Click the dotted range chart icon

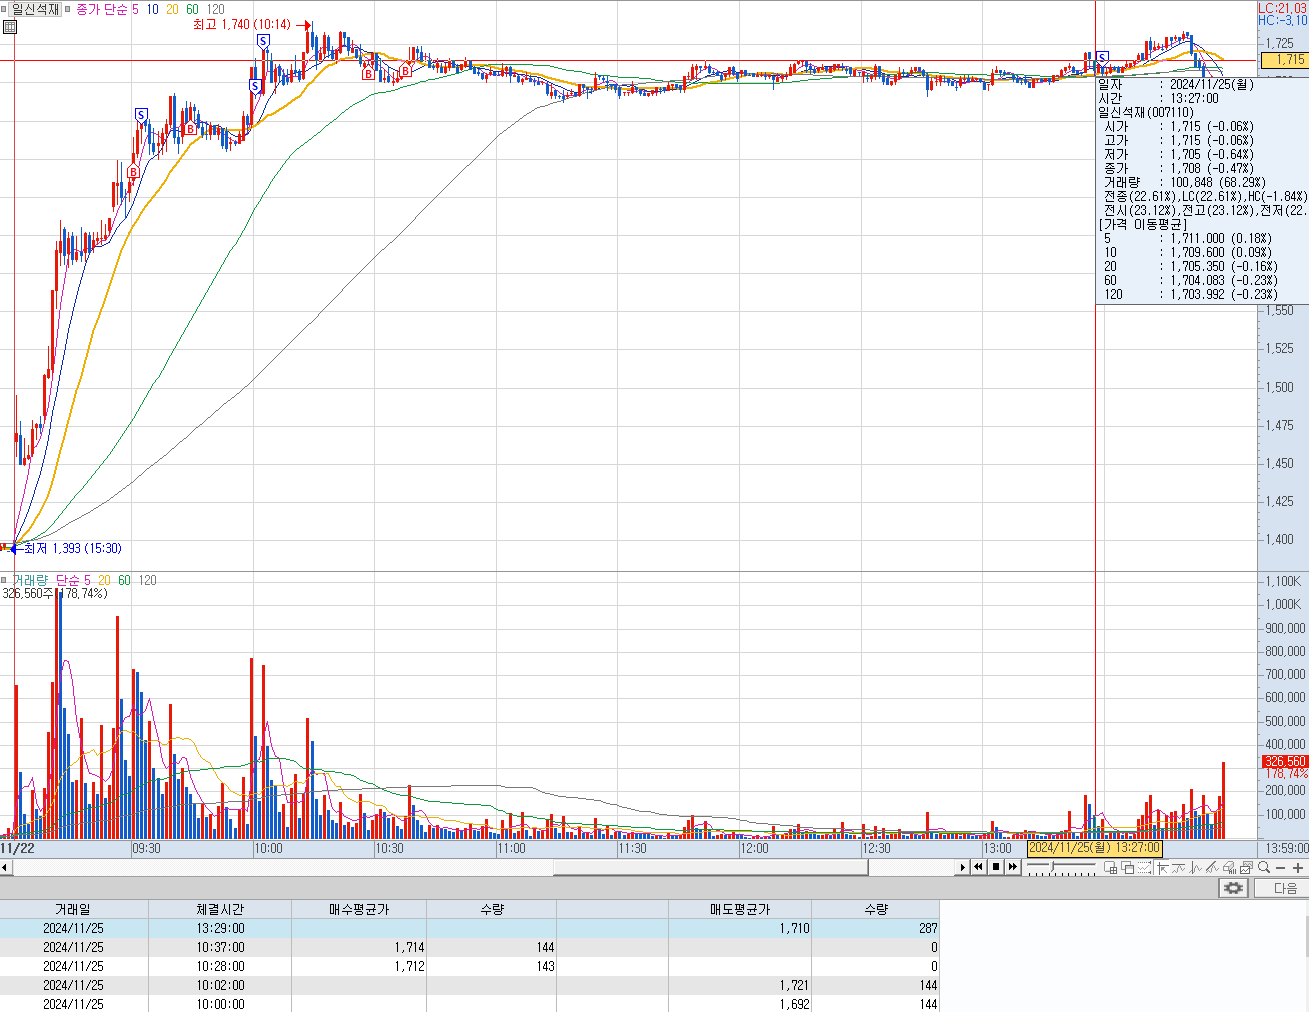(x=1145, y=868)
